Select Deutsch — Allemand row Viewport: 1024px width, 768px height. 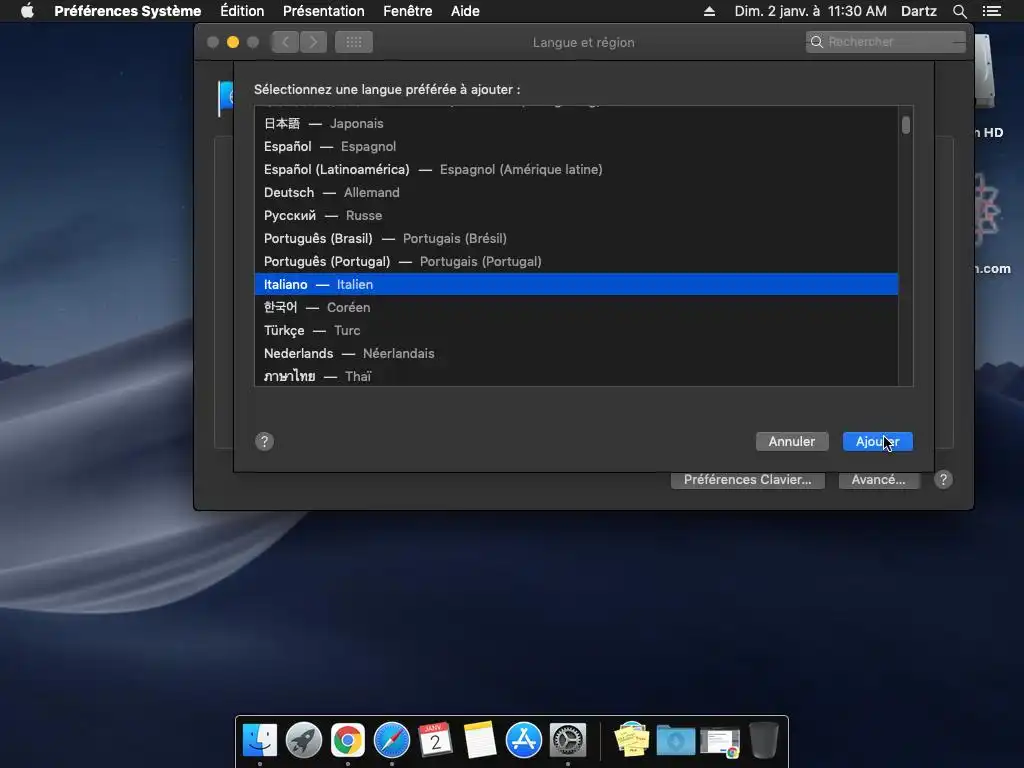point(576,193)
